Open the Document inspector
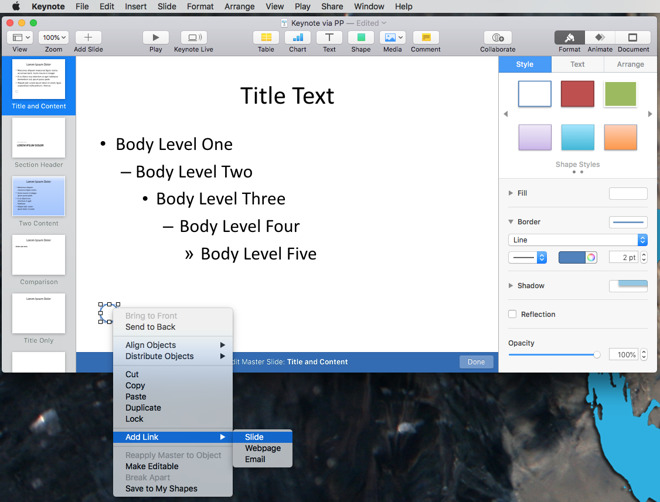 click(x=633, y=37)
